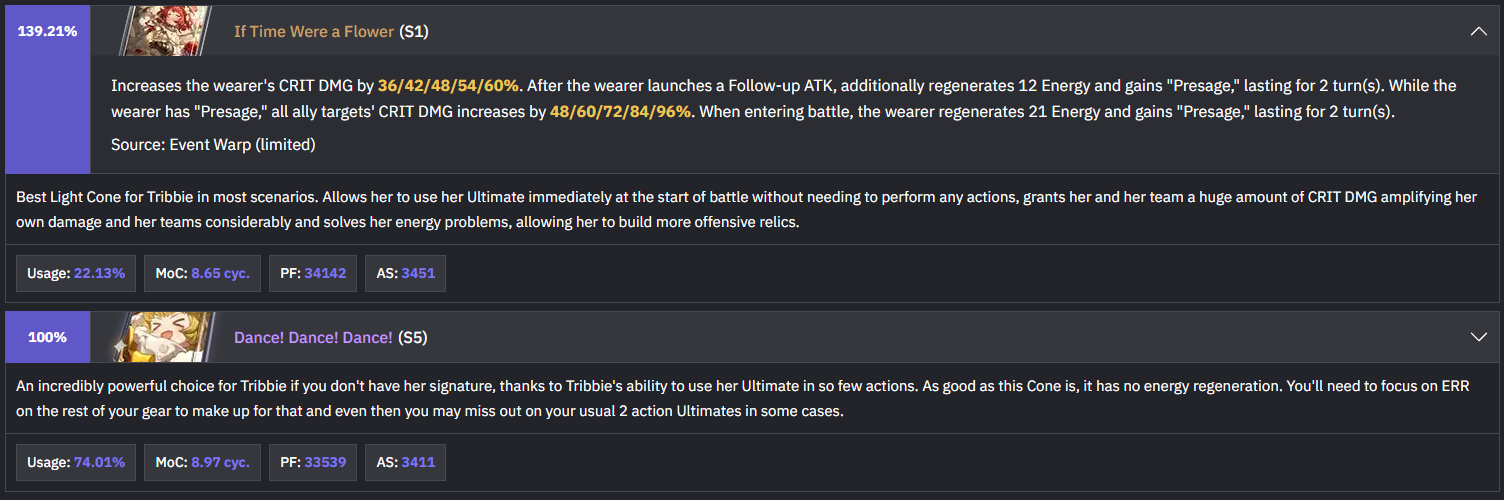The width and height of the screenshot is (1504, 500).
Task: Select the AS 3451 stat box
Action: (405, 273)
